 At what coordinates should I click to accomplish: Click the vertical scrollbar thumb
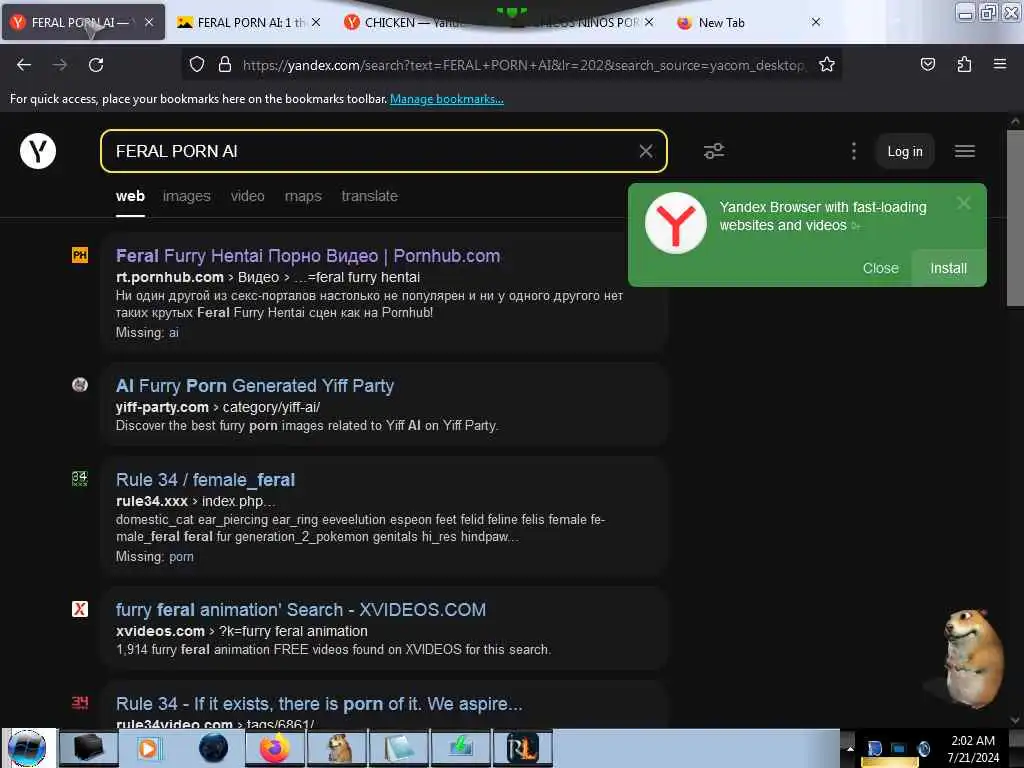(x=1014, y=217)
